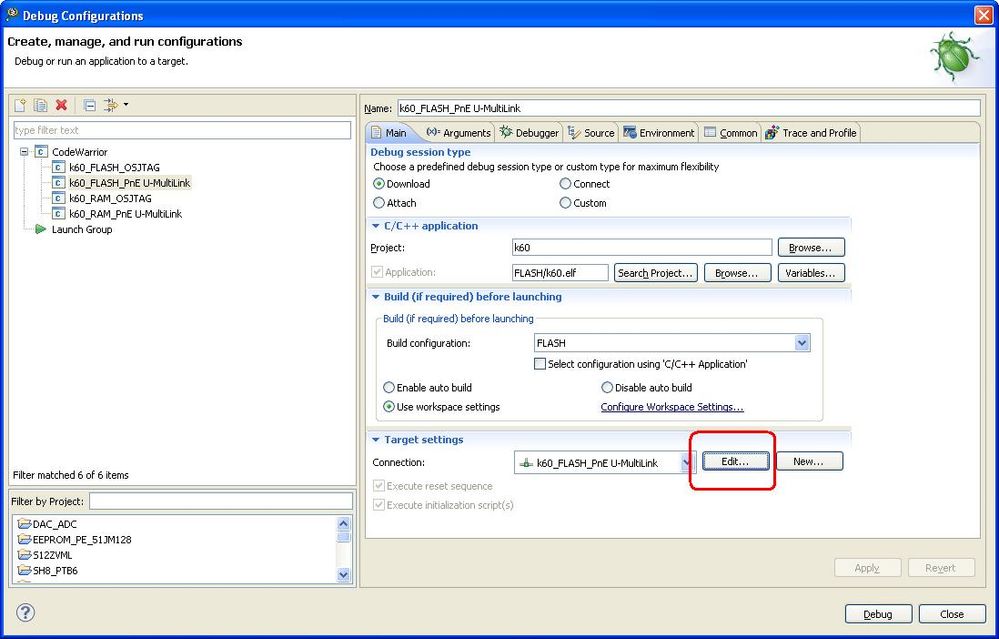The image size is (999, 639).
Task: Select k60_RAM_PnE U-MultiLink configuration
Action: click(x=126, y=213)
